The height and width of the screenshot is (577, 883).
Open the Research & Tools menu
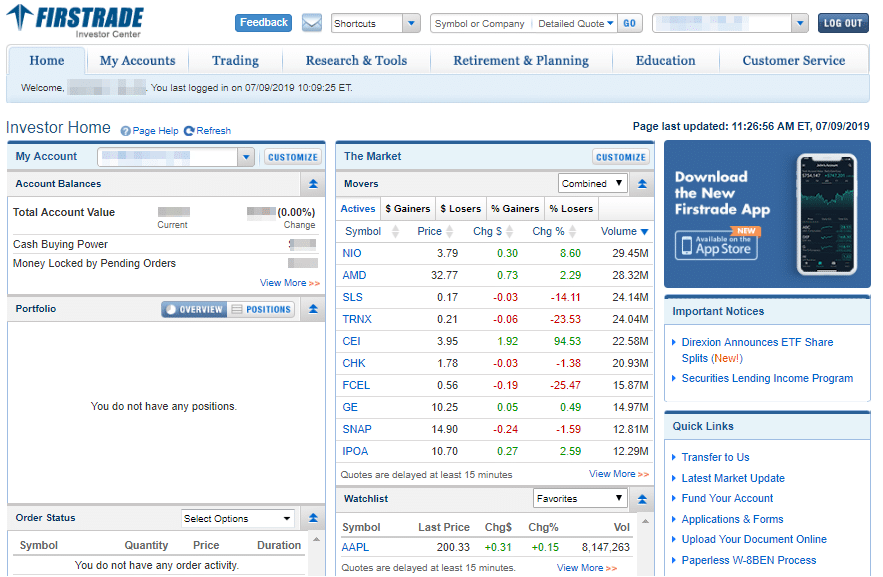pos(356,60)
